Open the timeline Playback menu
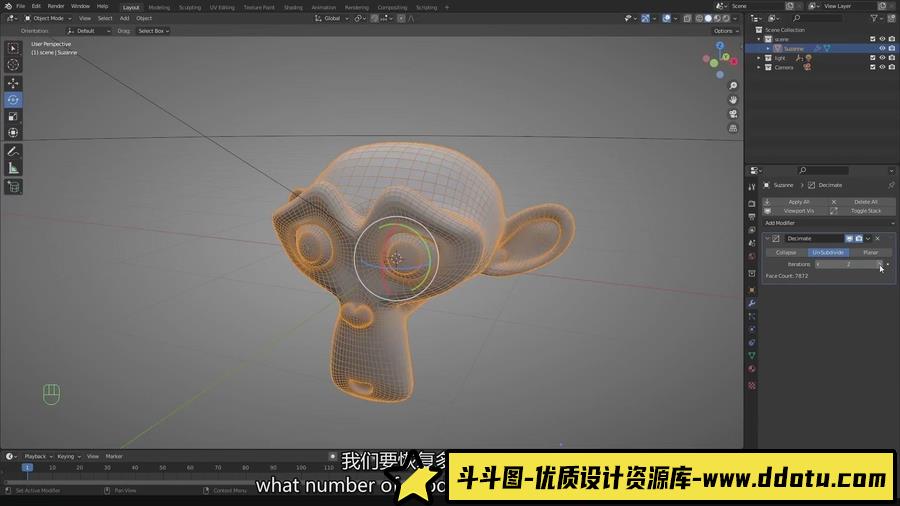900x506 pixels. [38, 457]
